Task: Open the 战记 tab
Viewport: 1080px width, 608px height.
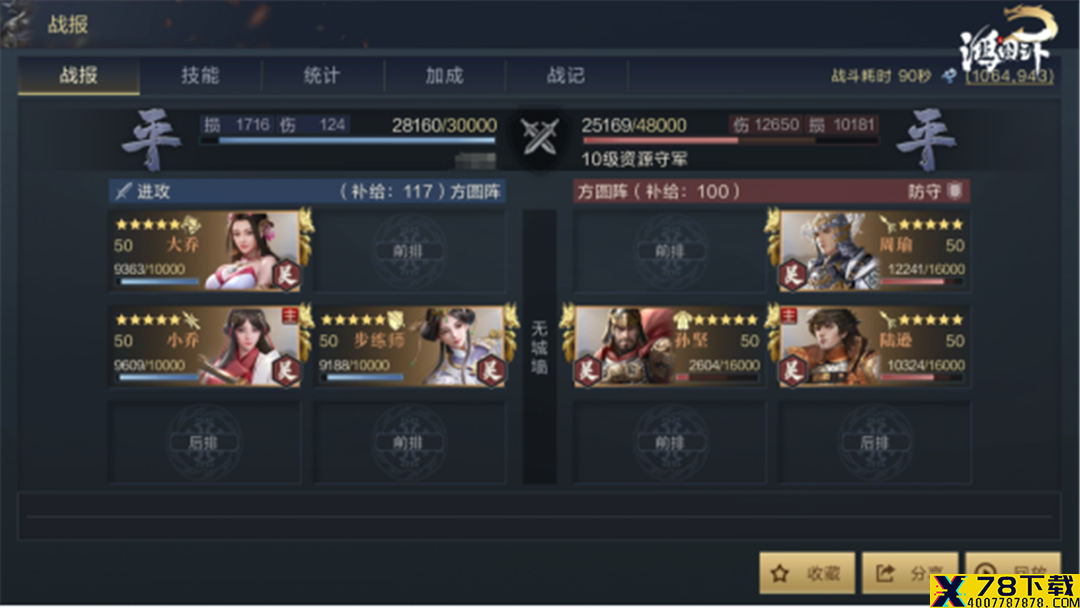Action: pyautogui.click(x=566, y=75)
